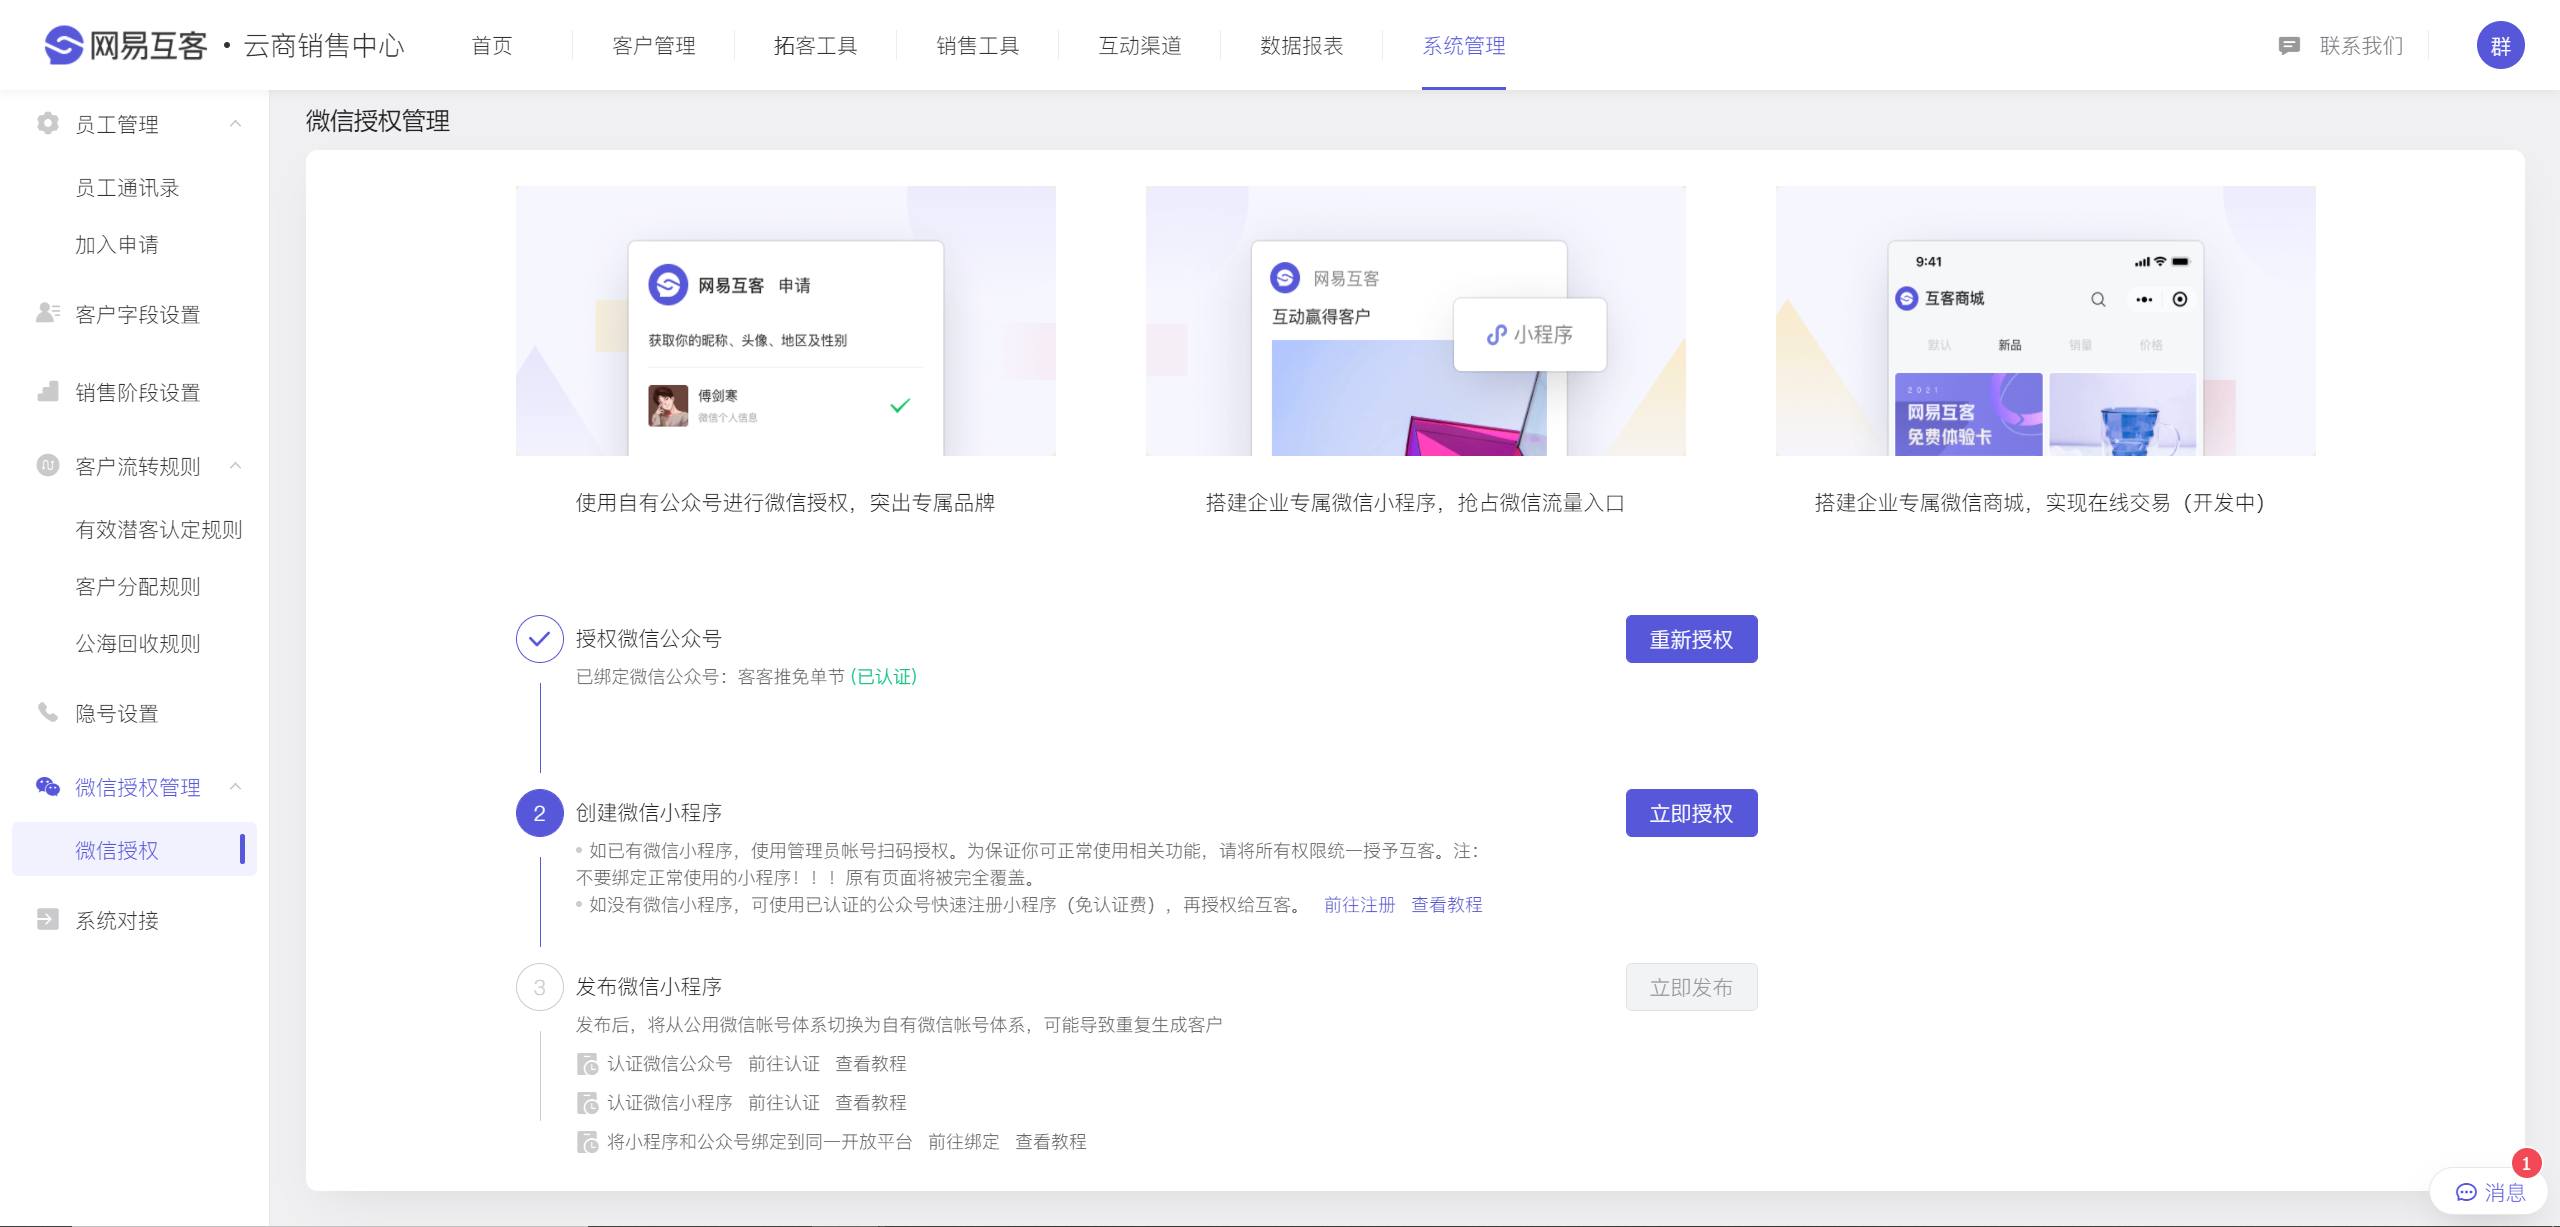
Task: Click the 销售阶段设置 chart icon
Action: click(x=47, y=391)
